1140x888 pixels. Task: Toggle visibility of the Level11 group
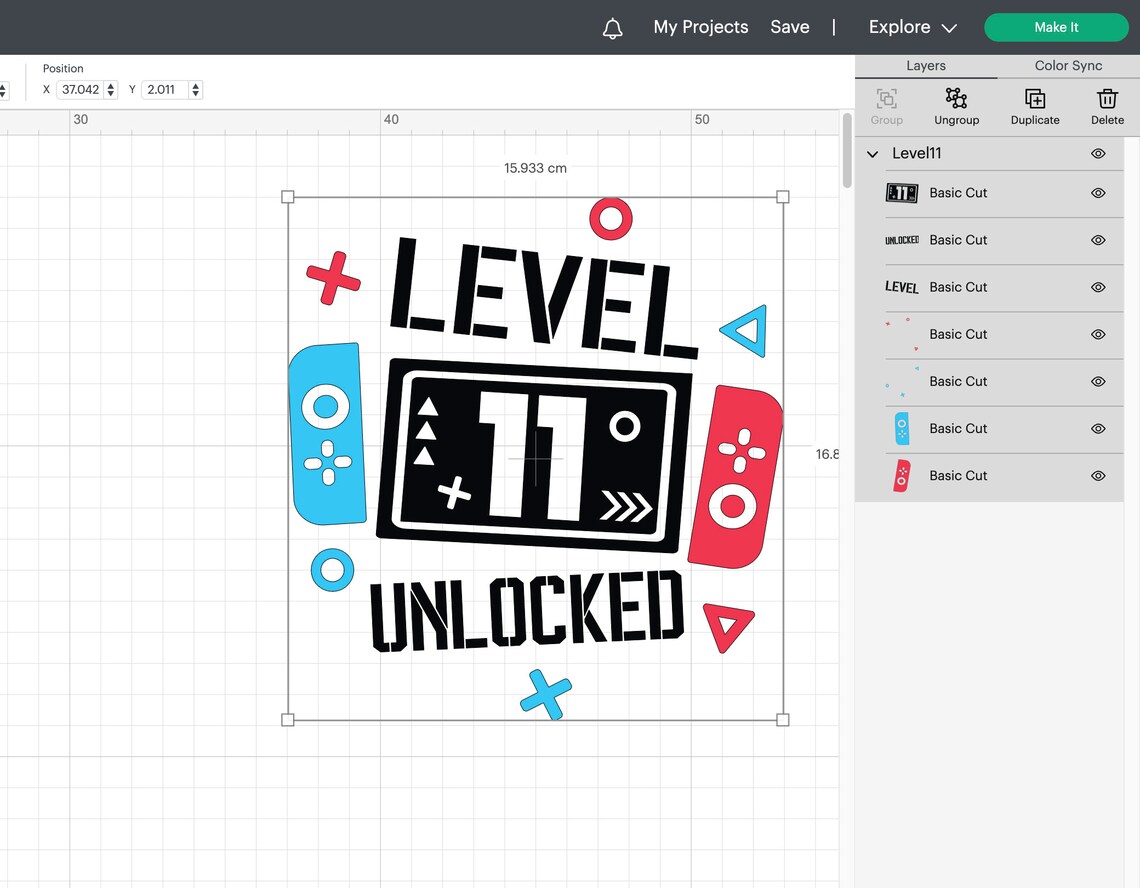(x=1097, y=153)
